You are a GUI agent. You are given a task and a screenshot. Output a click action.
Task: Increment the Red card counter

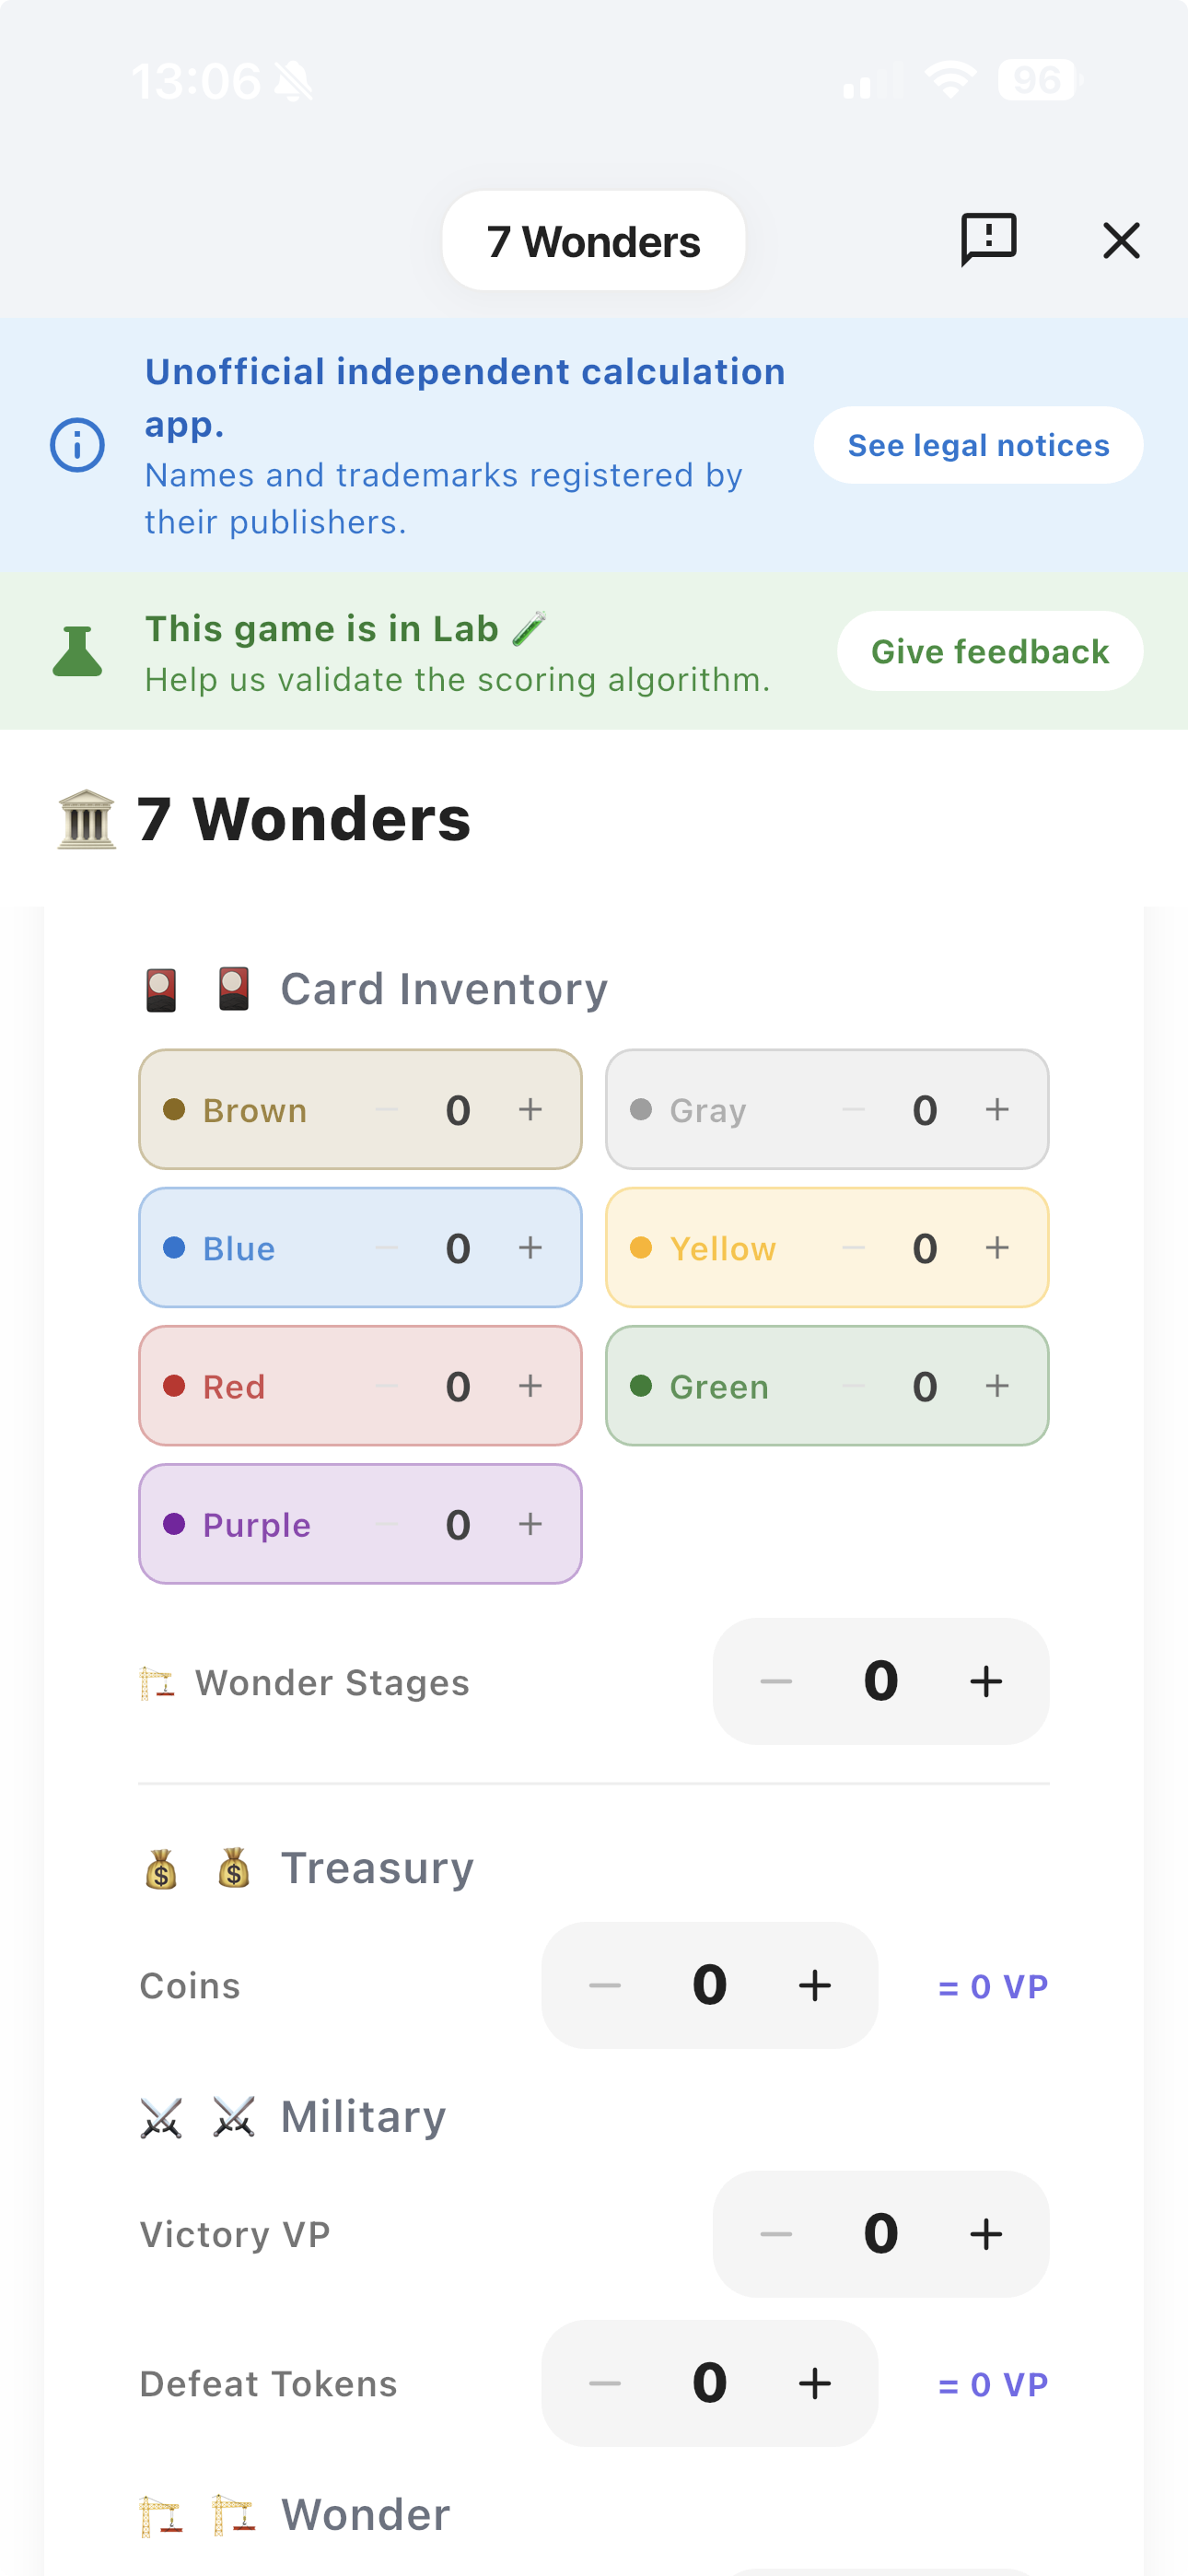click(530, 1386)
